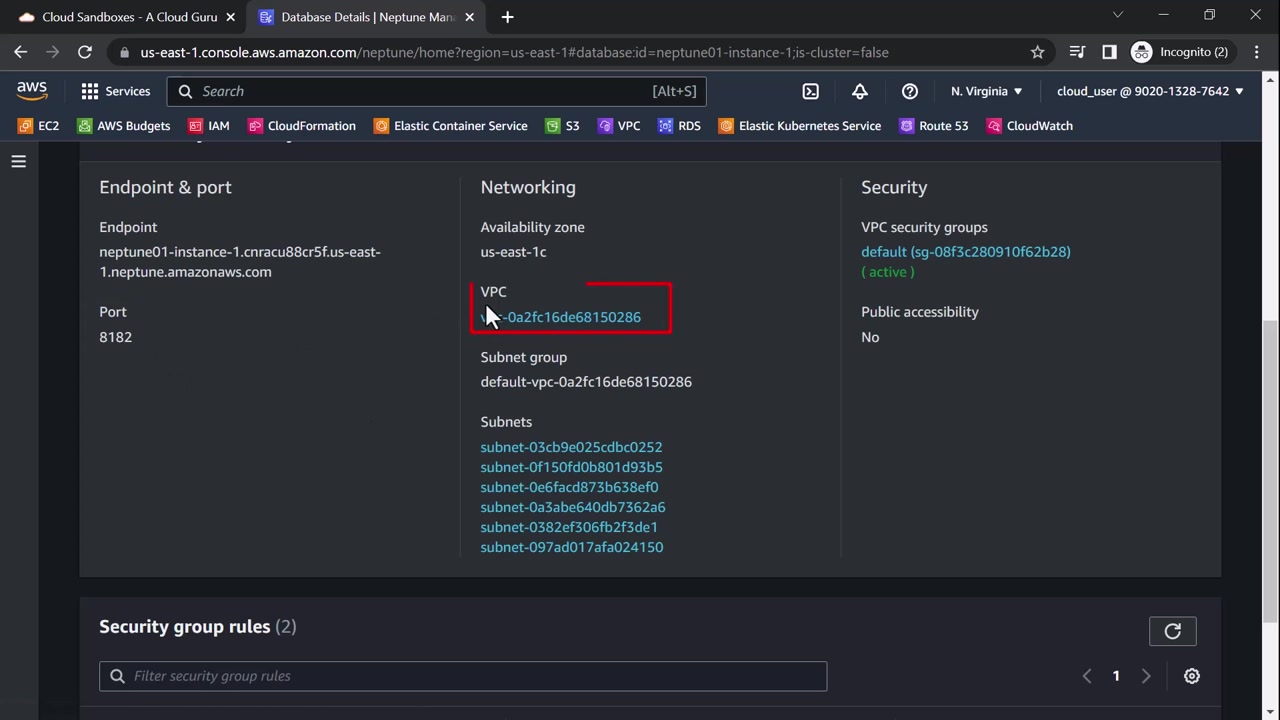Open the browser side panel icon
This screenshot has width=1280, height=720.
tap(1109, 52)
